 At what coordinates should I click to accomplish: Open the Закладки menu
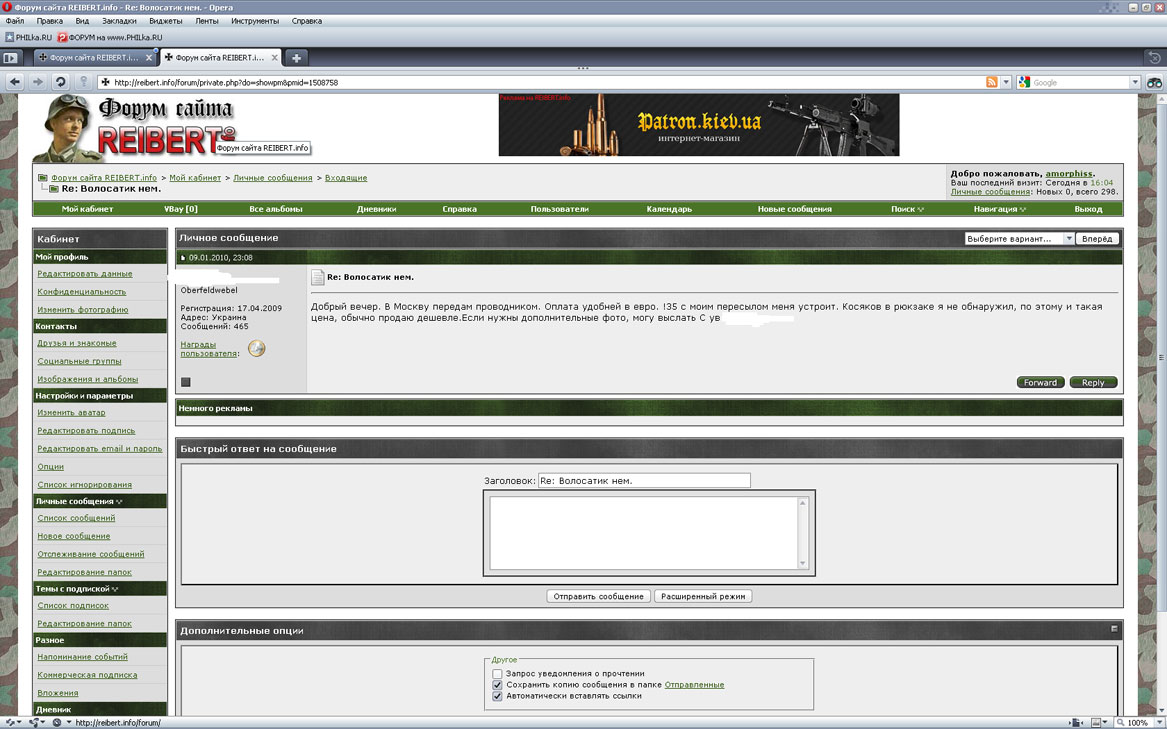coord(118,21)
